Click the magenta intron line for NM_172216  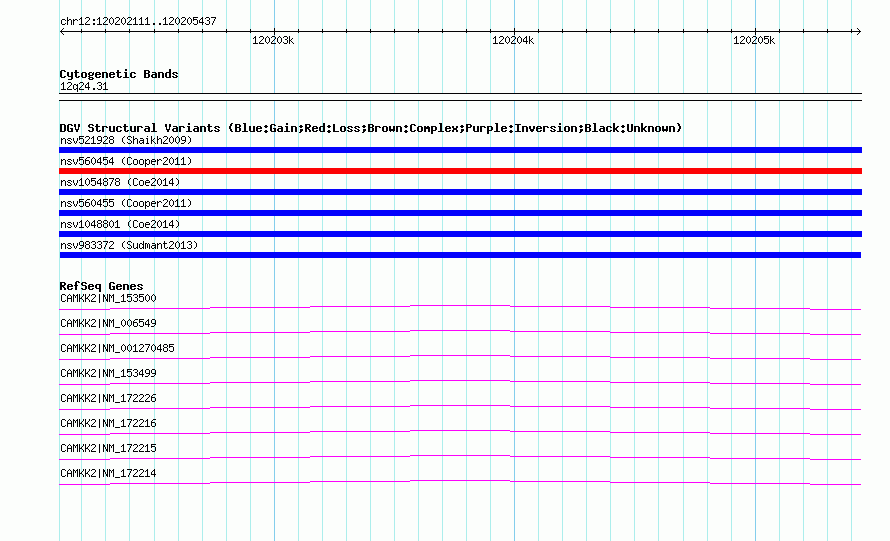click(x=460, y=431)
